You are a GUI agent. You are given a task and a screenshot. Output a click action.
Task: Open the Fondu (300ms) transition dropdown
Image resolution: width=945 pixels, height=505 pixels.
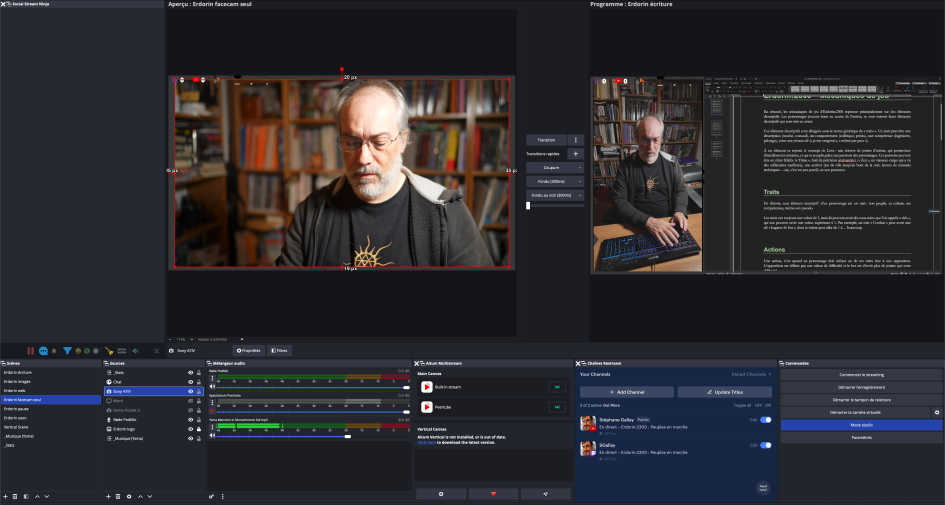(x=580, y=182)
